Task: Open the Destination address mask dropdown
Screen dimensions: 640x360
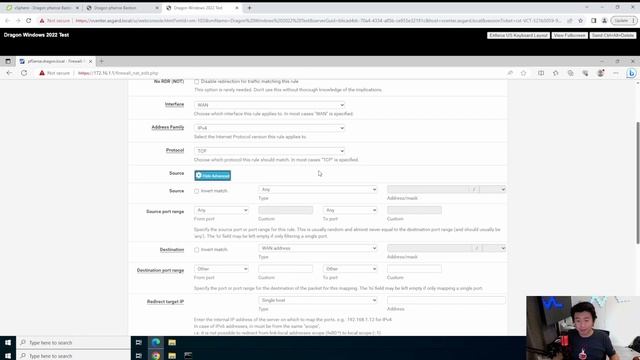Action: [494, 248]
